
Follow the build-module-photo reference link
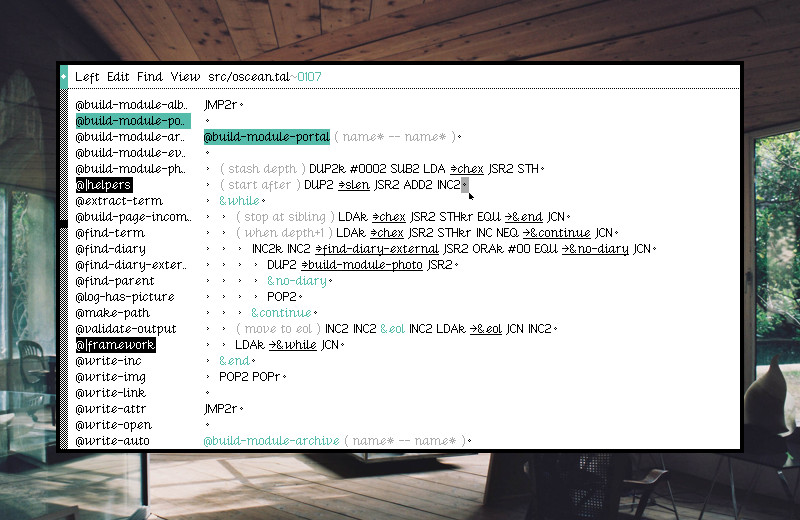(361, 265)
